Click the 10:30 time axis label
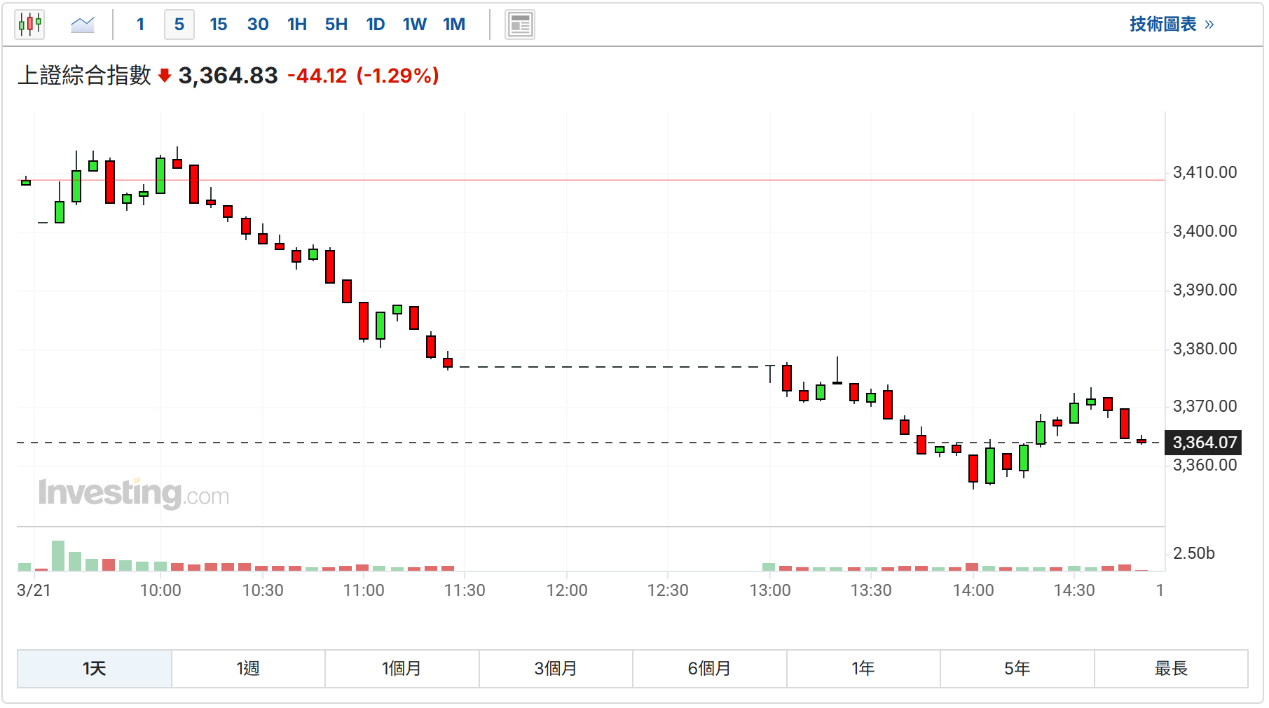This screenshot has width=1269, height=708. pos(262,590)
